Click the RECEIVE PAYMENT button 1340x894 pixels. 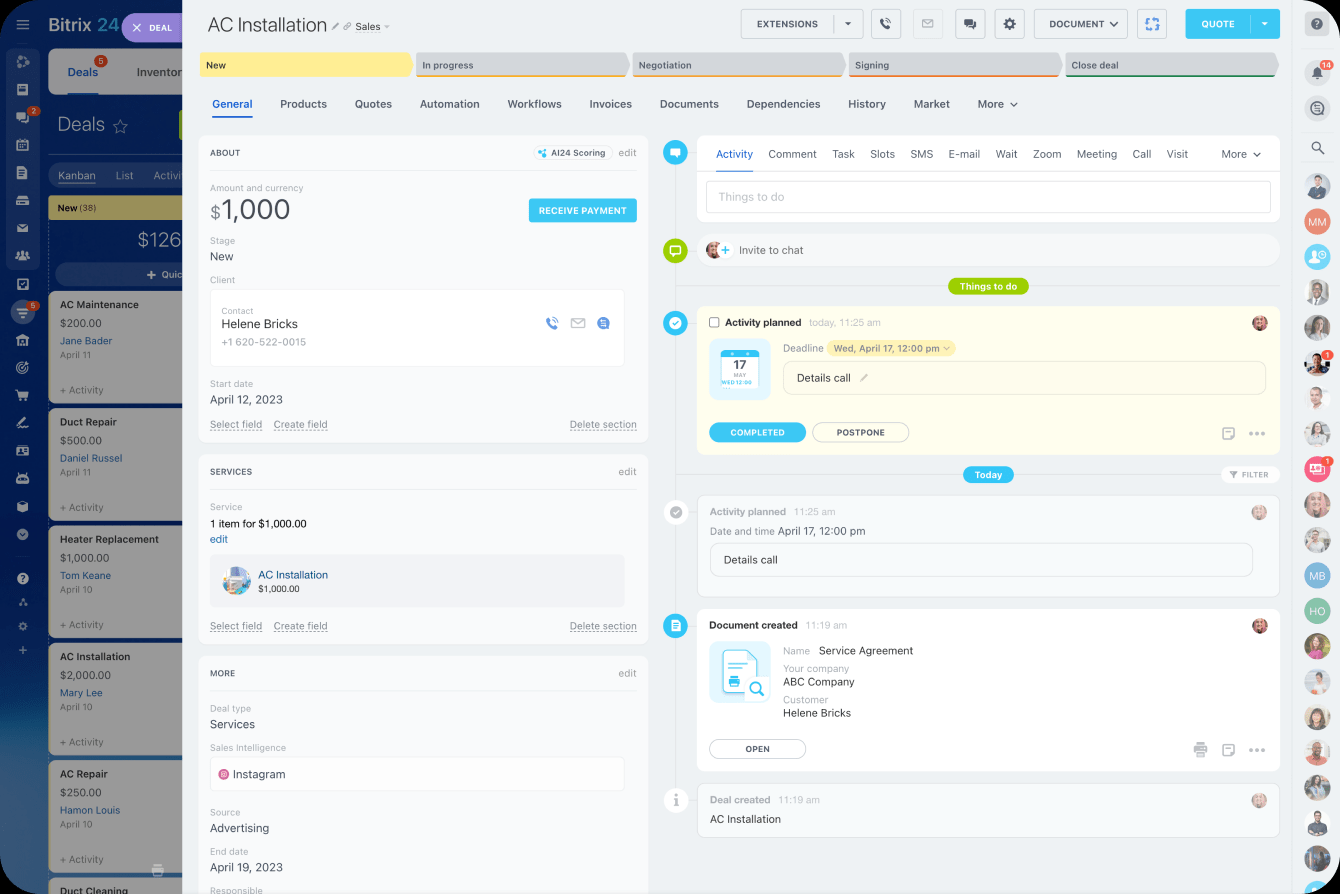point(582,210)
